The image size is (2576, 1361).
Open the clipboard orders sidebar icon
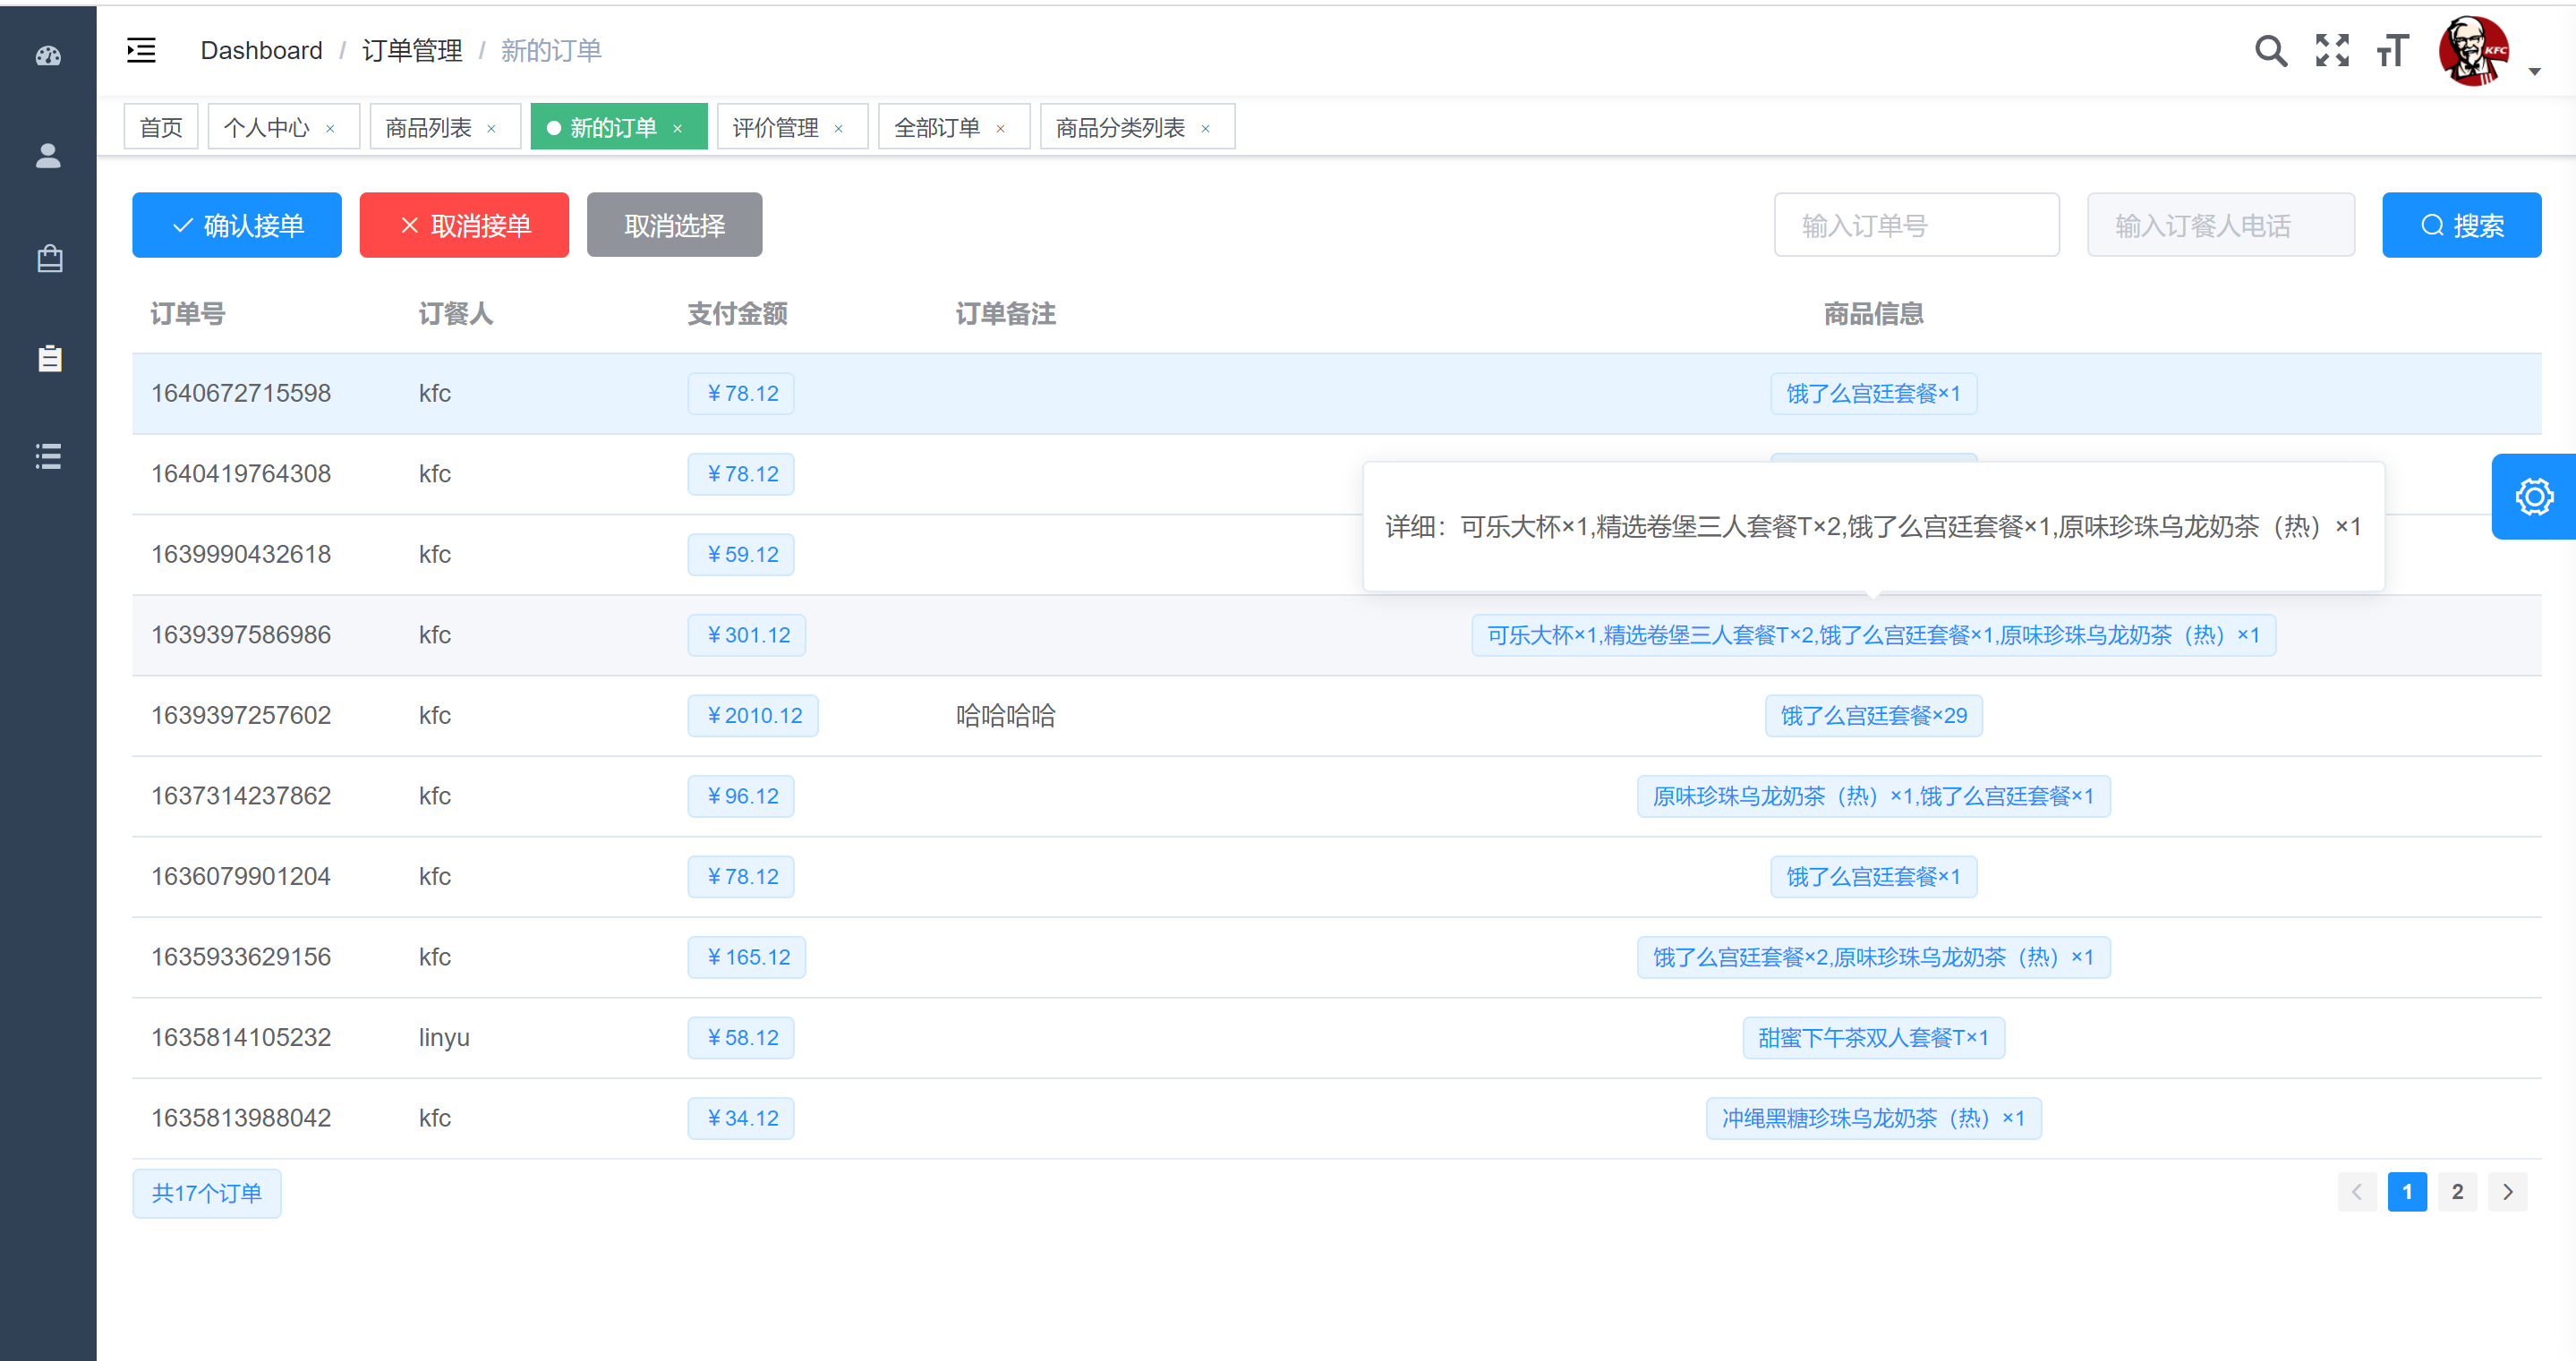click(49, 358)
